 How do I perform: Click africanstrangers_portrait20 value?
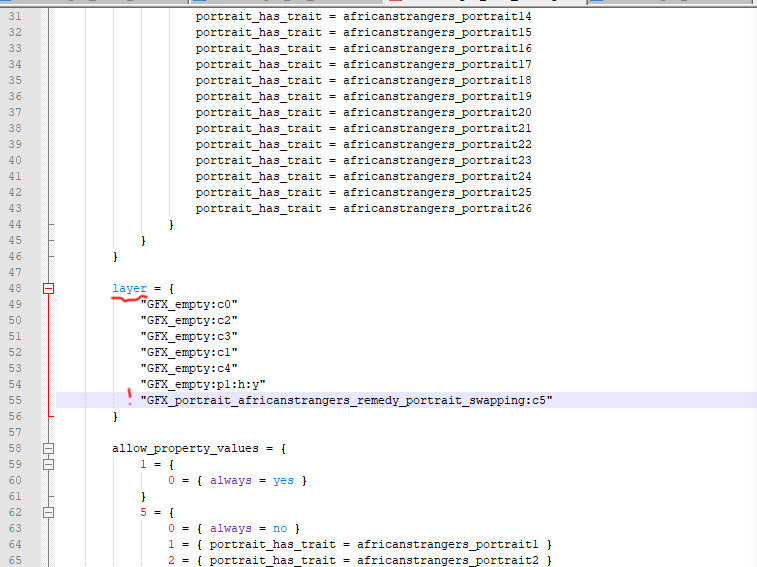(437, 112)
